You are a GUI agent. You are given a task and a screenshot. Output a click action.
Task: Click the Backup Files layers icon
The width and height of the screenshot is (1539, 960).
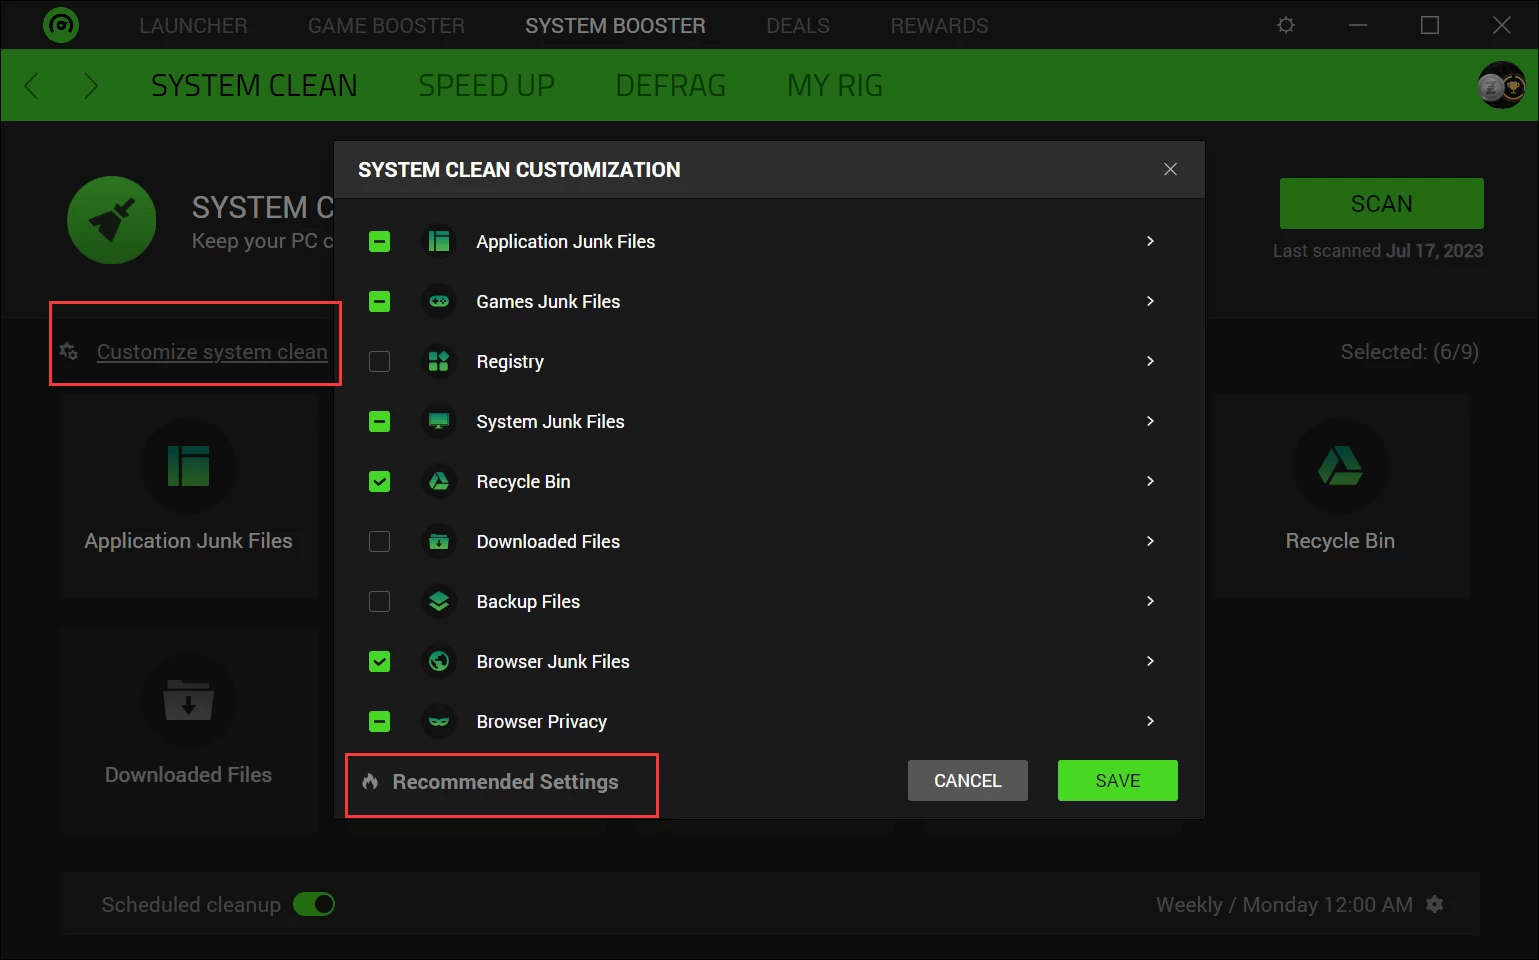(439, 601)
